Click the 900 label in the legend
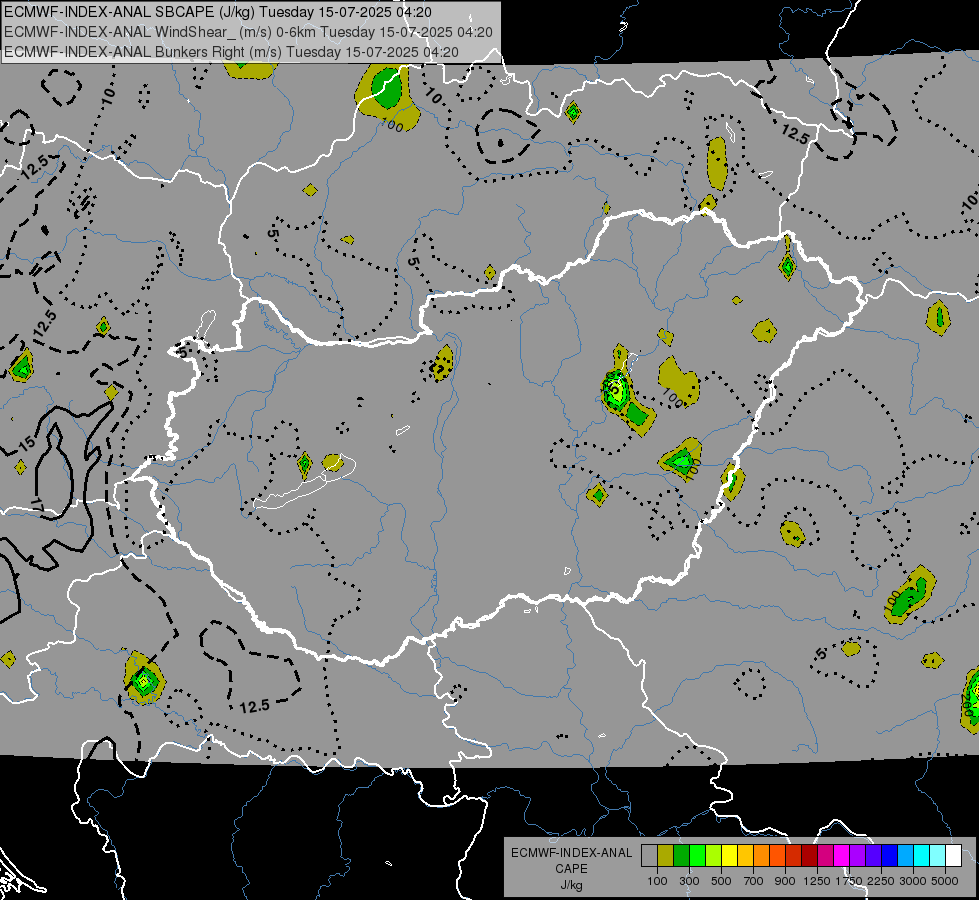Screen dimensions: 979x900 785,881
